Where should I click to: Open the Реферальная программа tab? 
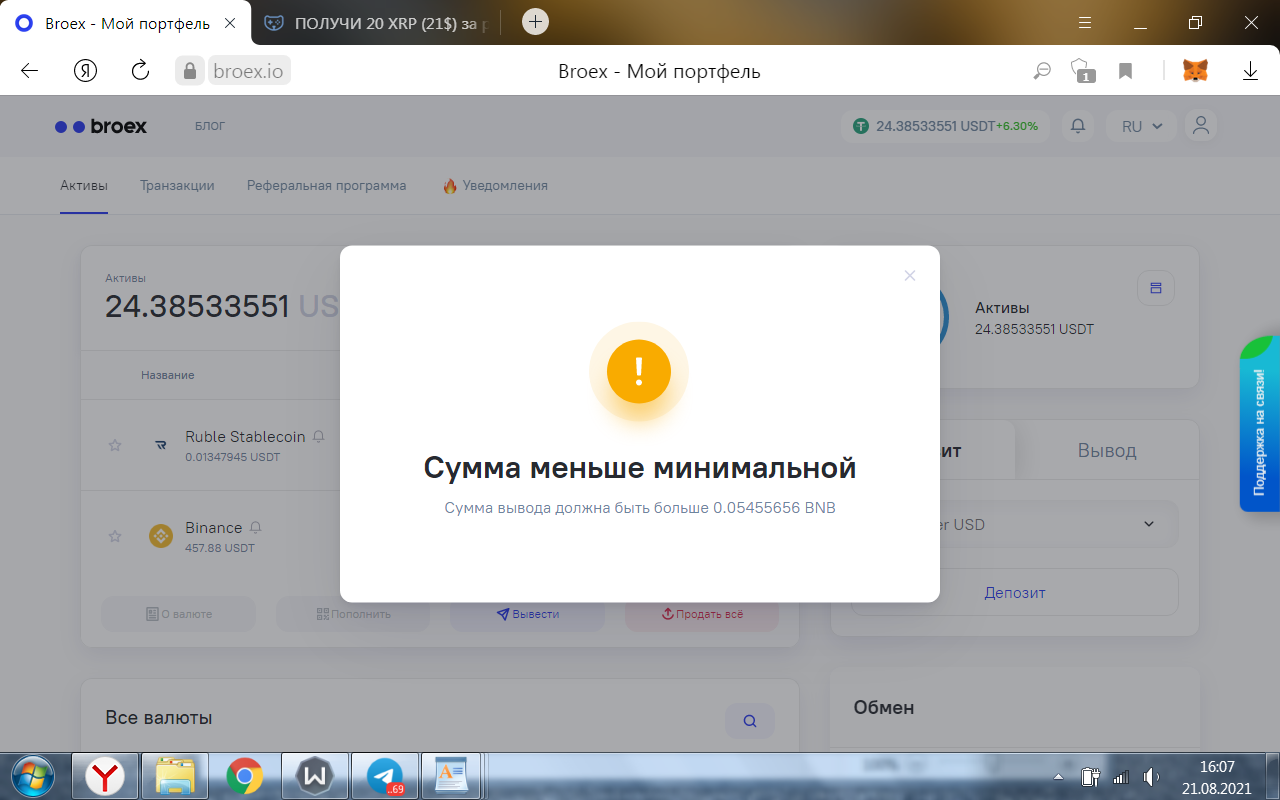(x=327, y=185)
